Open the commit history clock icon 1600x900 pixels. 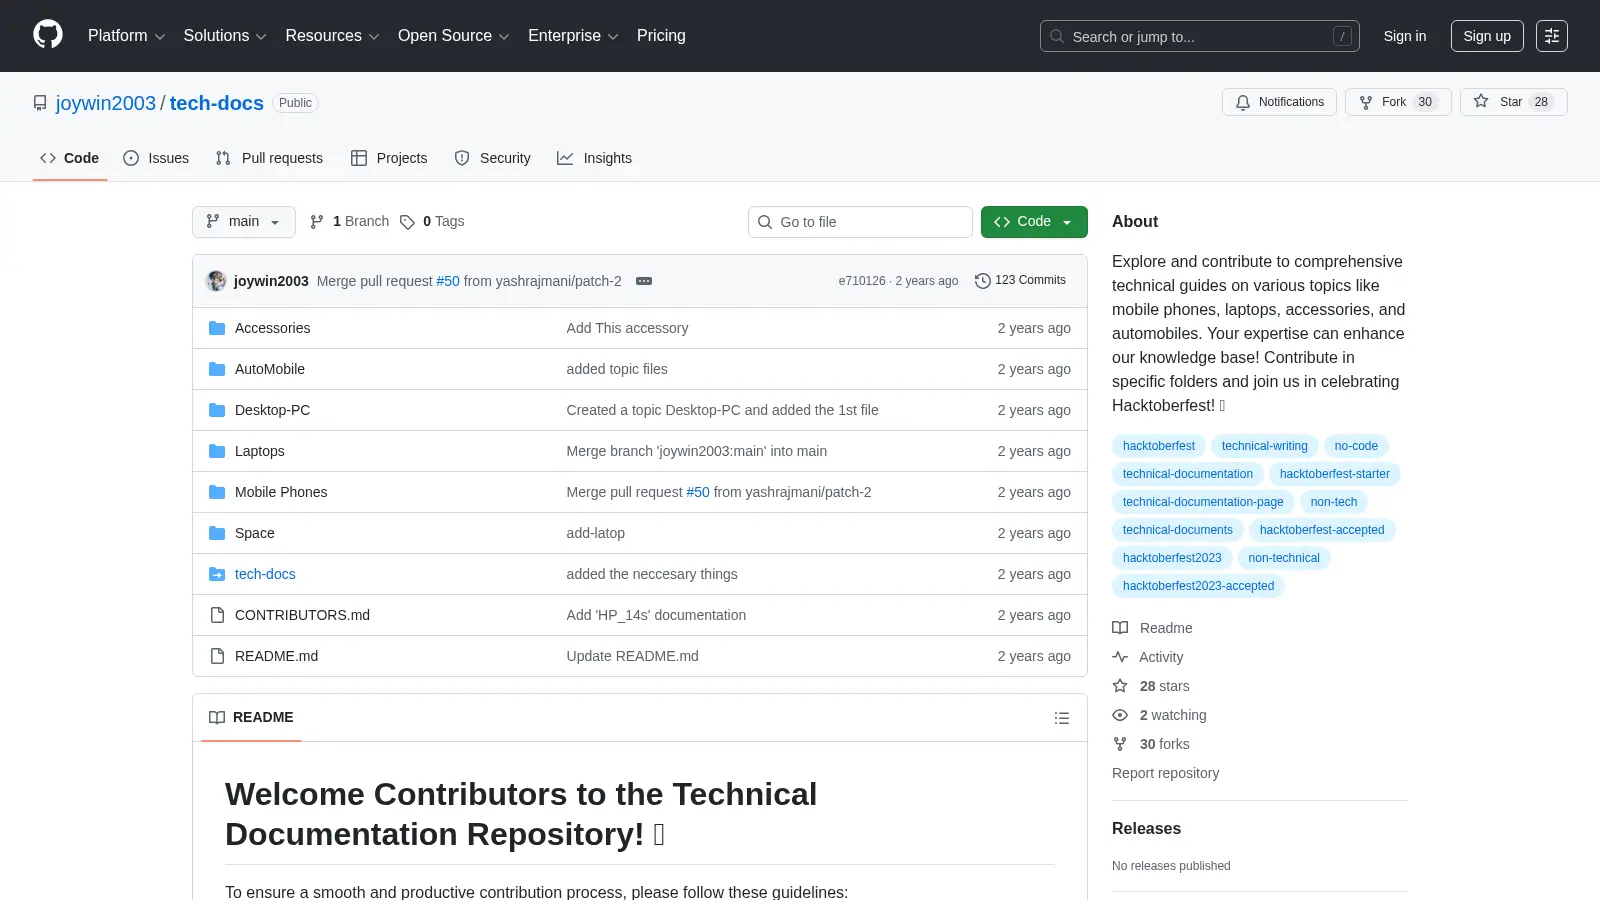pyautogui.click(x=983, y=281)
